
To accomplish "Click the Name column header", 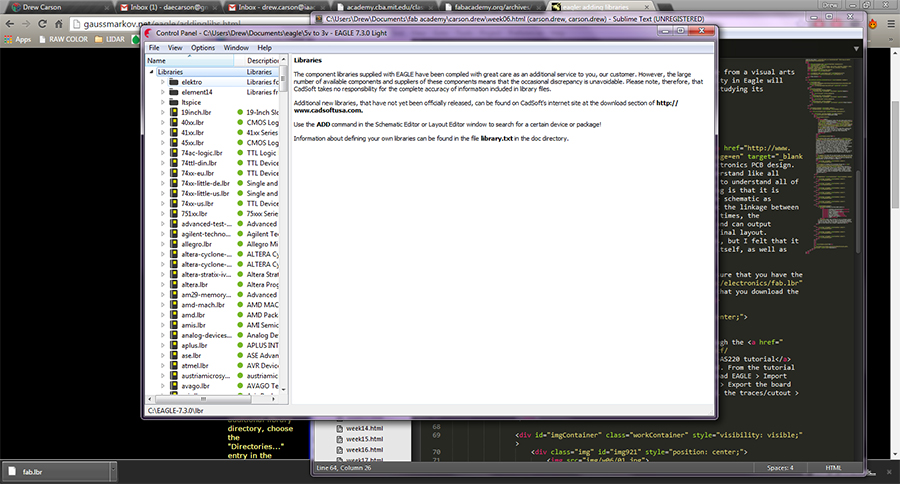I will (189, 60).
